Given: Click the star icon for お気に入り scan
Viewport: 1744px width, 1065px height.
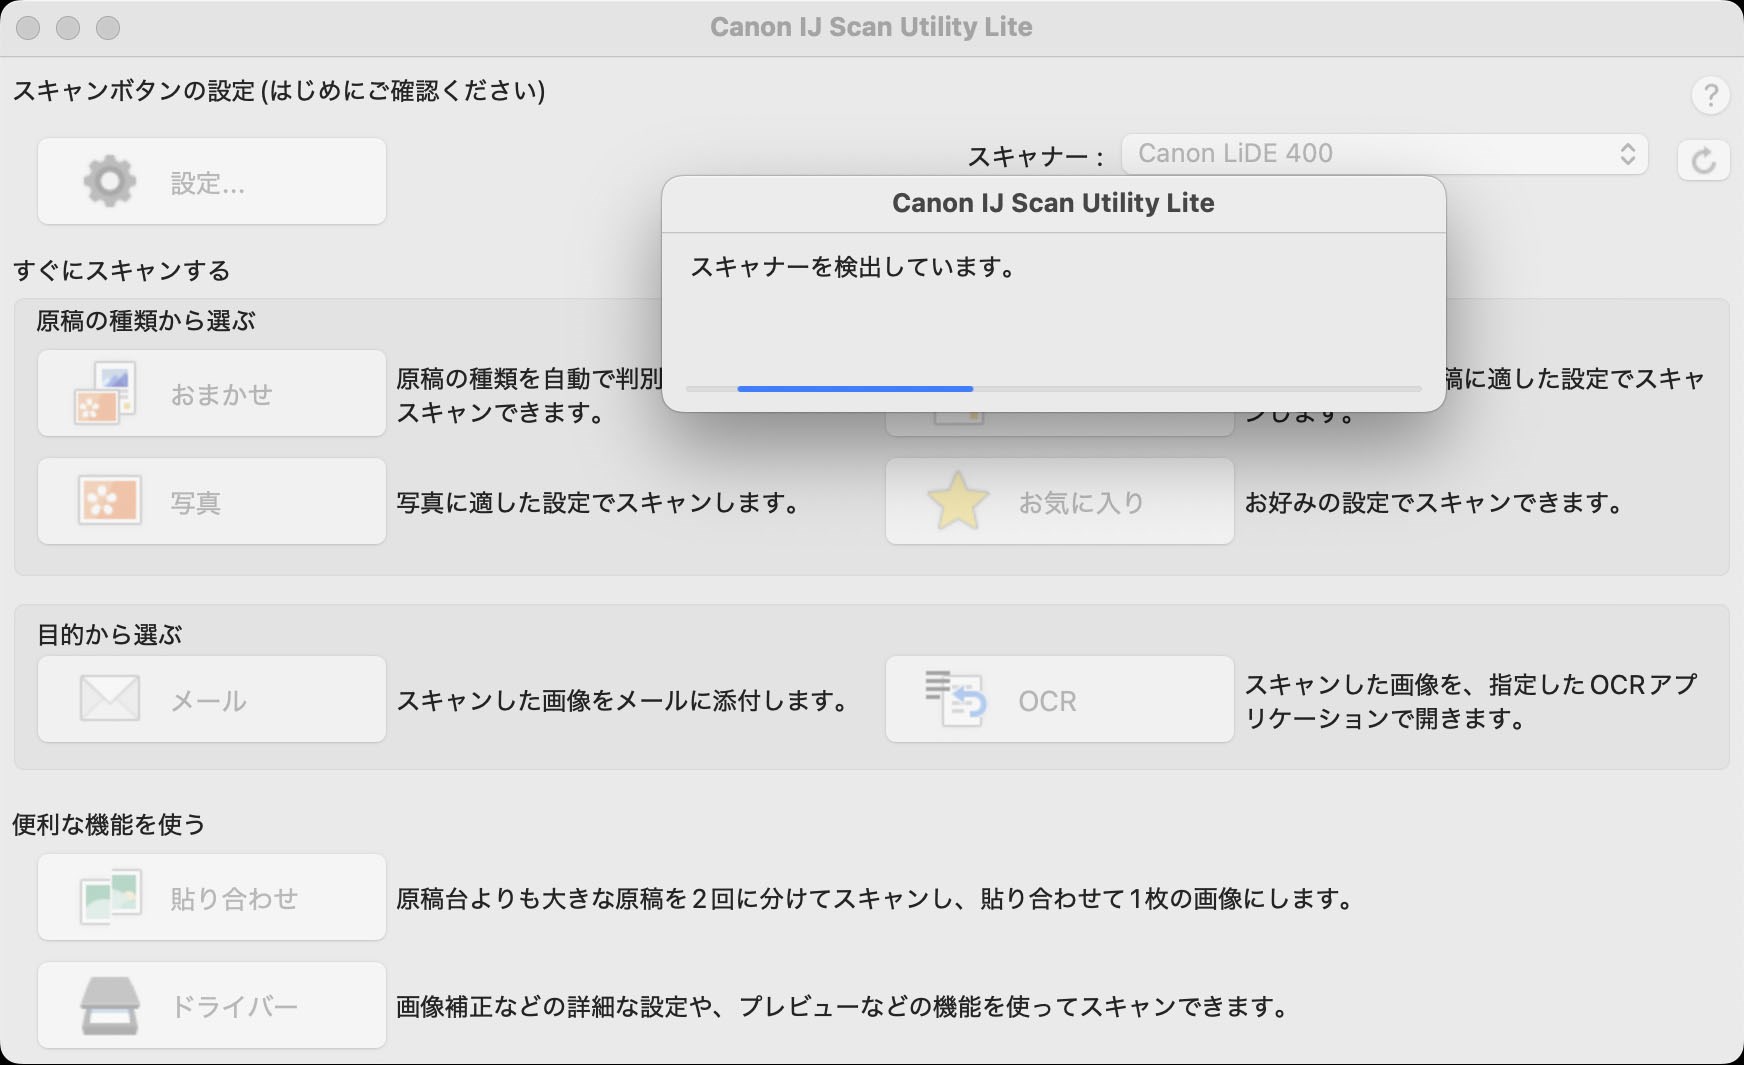Looking at the screenshot, I should [957, 501].
